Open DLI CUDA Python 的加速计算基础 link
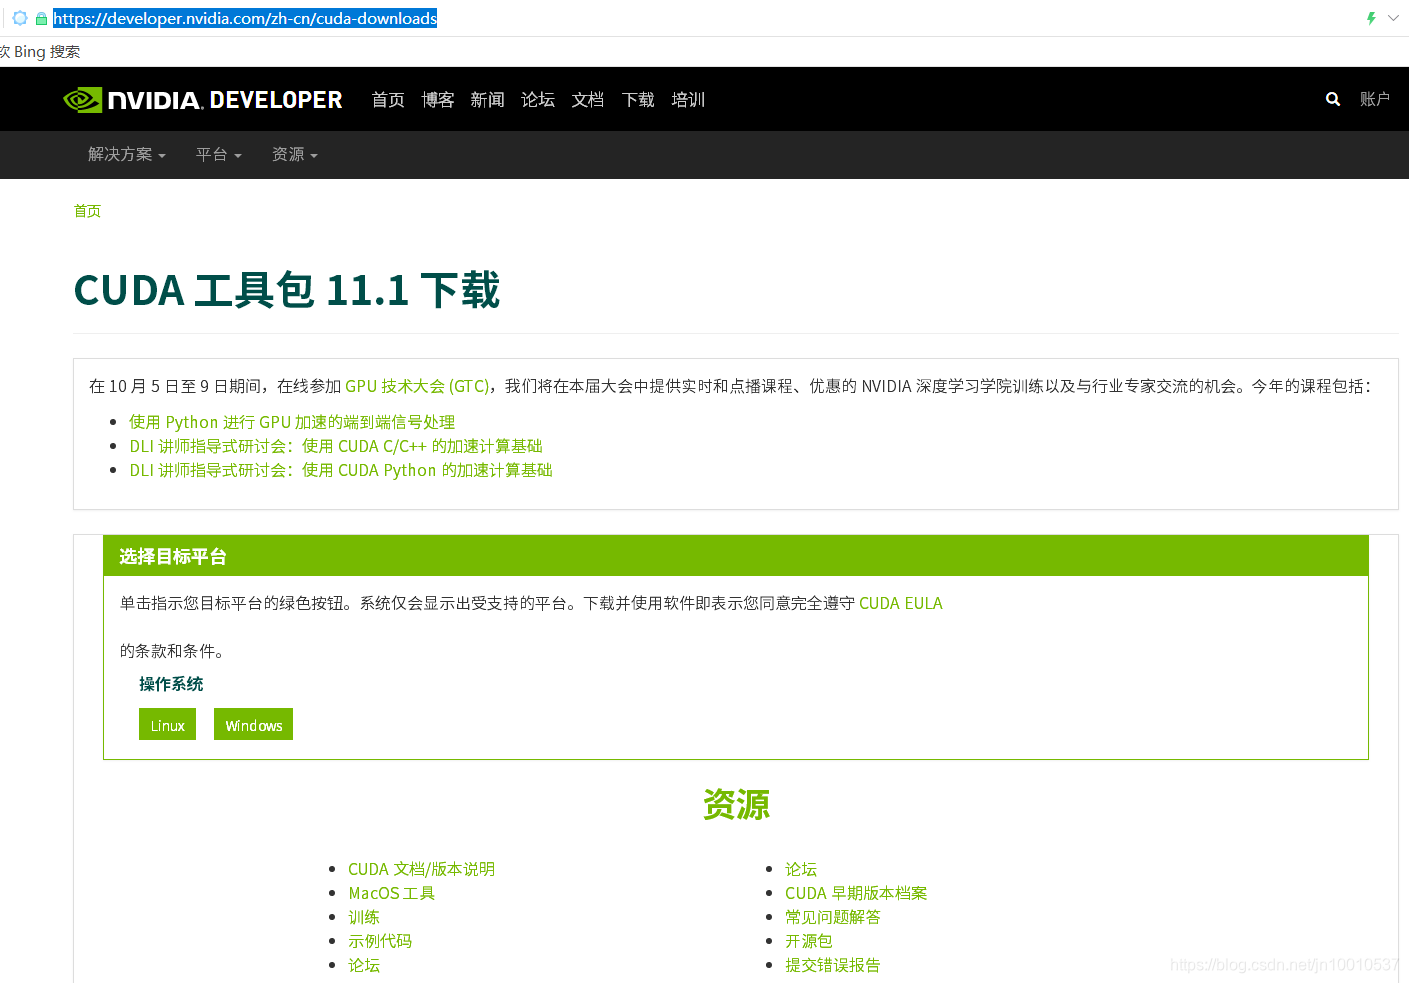Viewport: 1409px width, 983px height. pos(341,470)
